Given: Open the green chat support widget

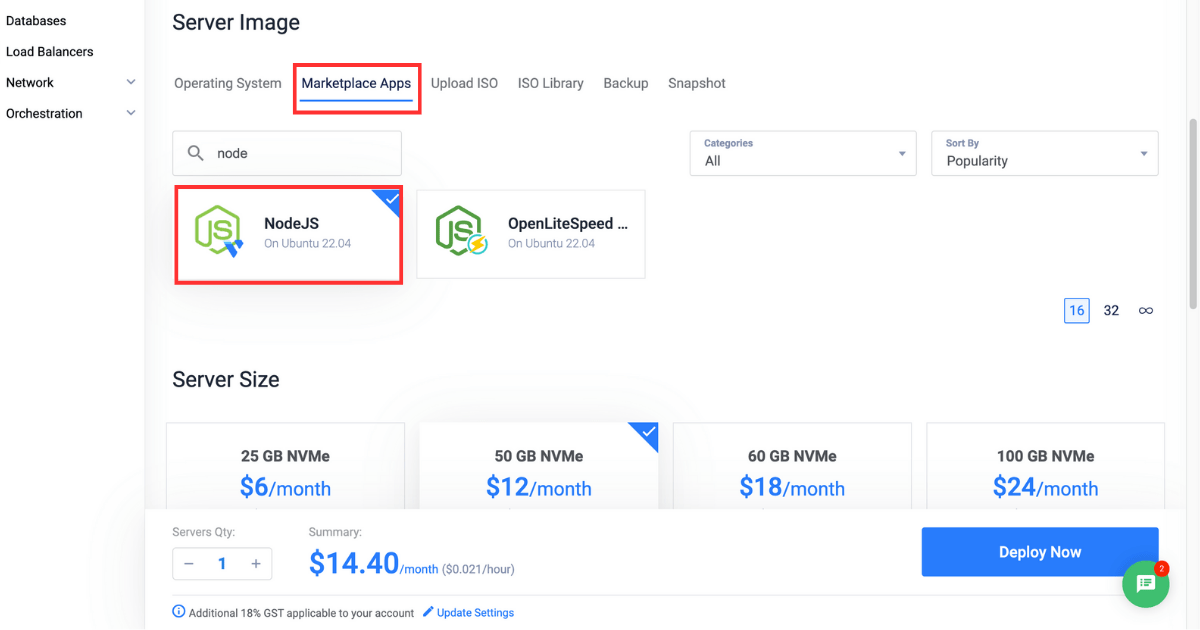Looking at the screenshot, I should tap(1146, 584).
